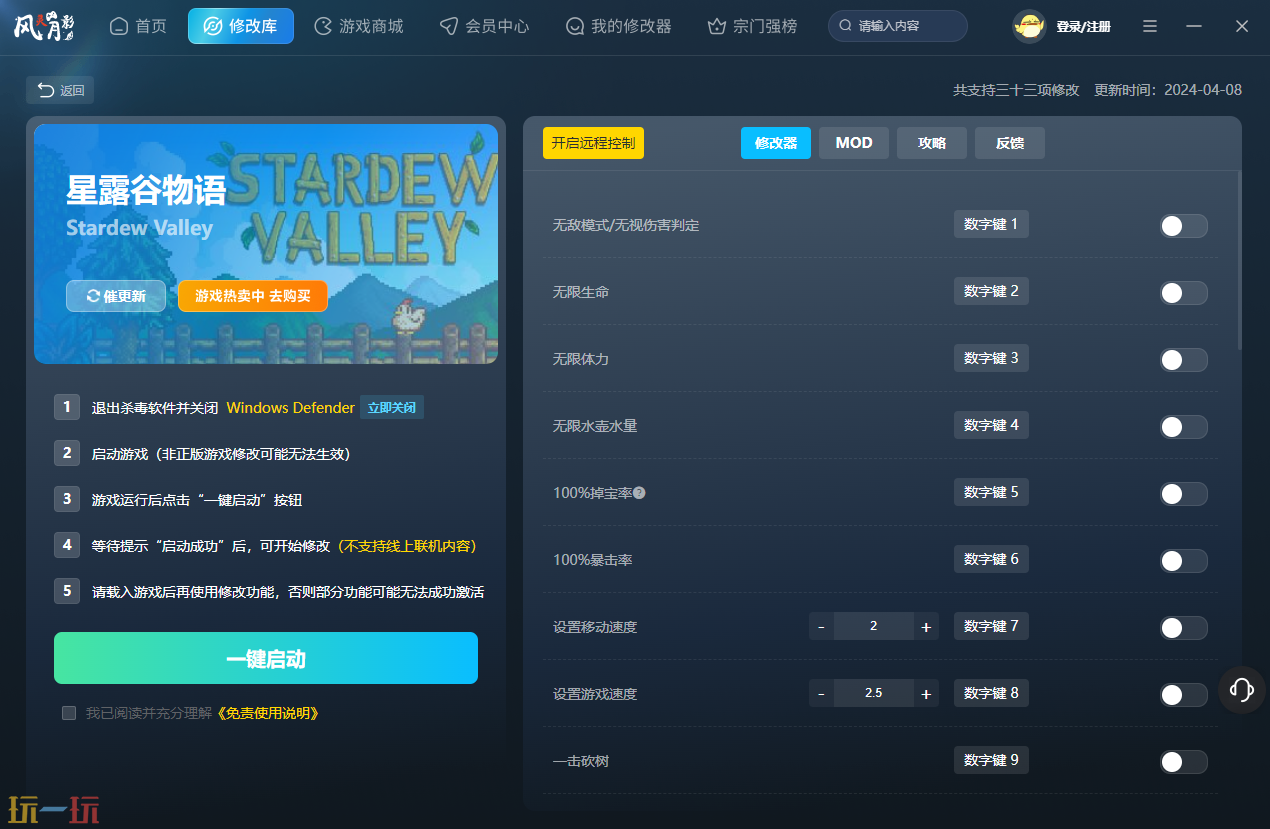Open the hamburger menu icon
This screenshot has width=1270, height=829.
(x=1150, y=26)
